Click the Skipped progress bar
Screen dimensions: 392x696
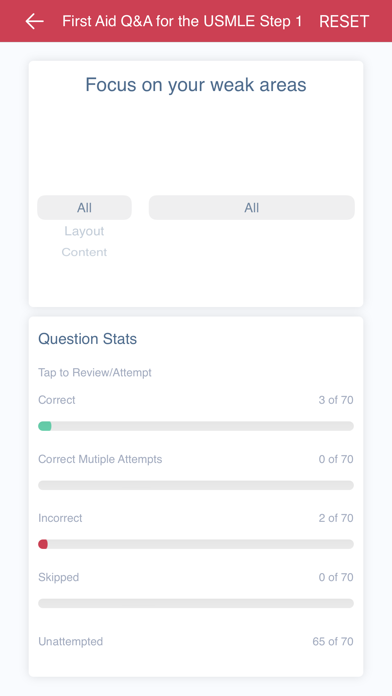[196, 603]
